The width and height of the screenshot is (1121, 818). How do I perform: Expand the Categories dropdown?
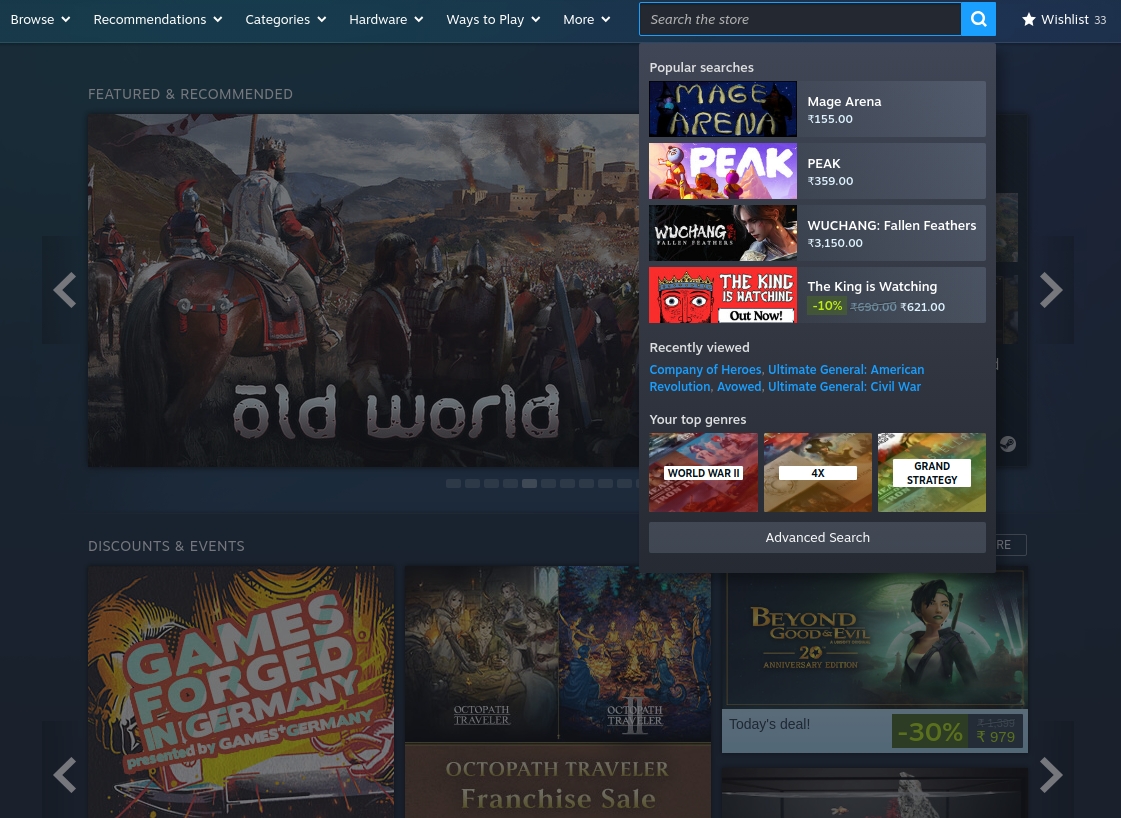[285, 19]
